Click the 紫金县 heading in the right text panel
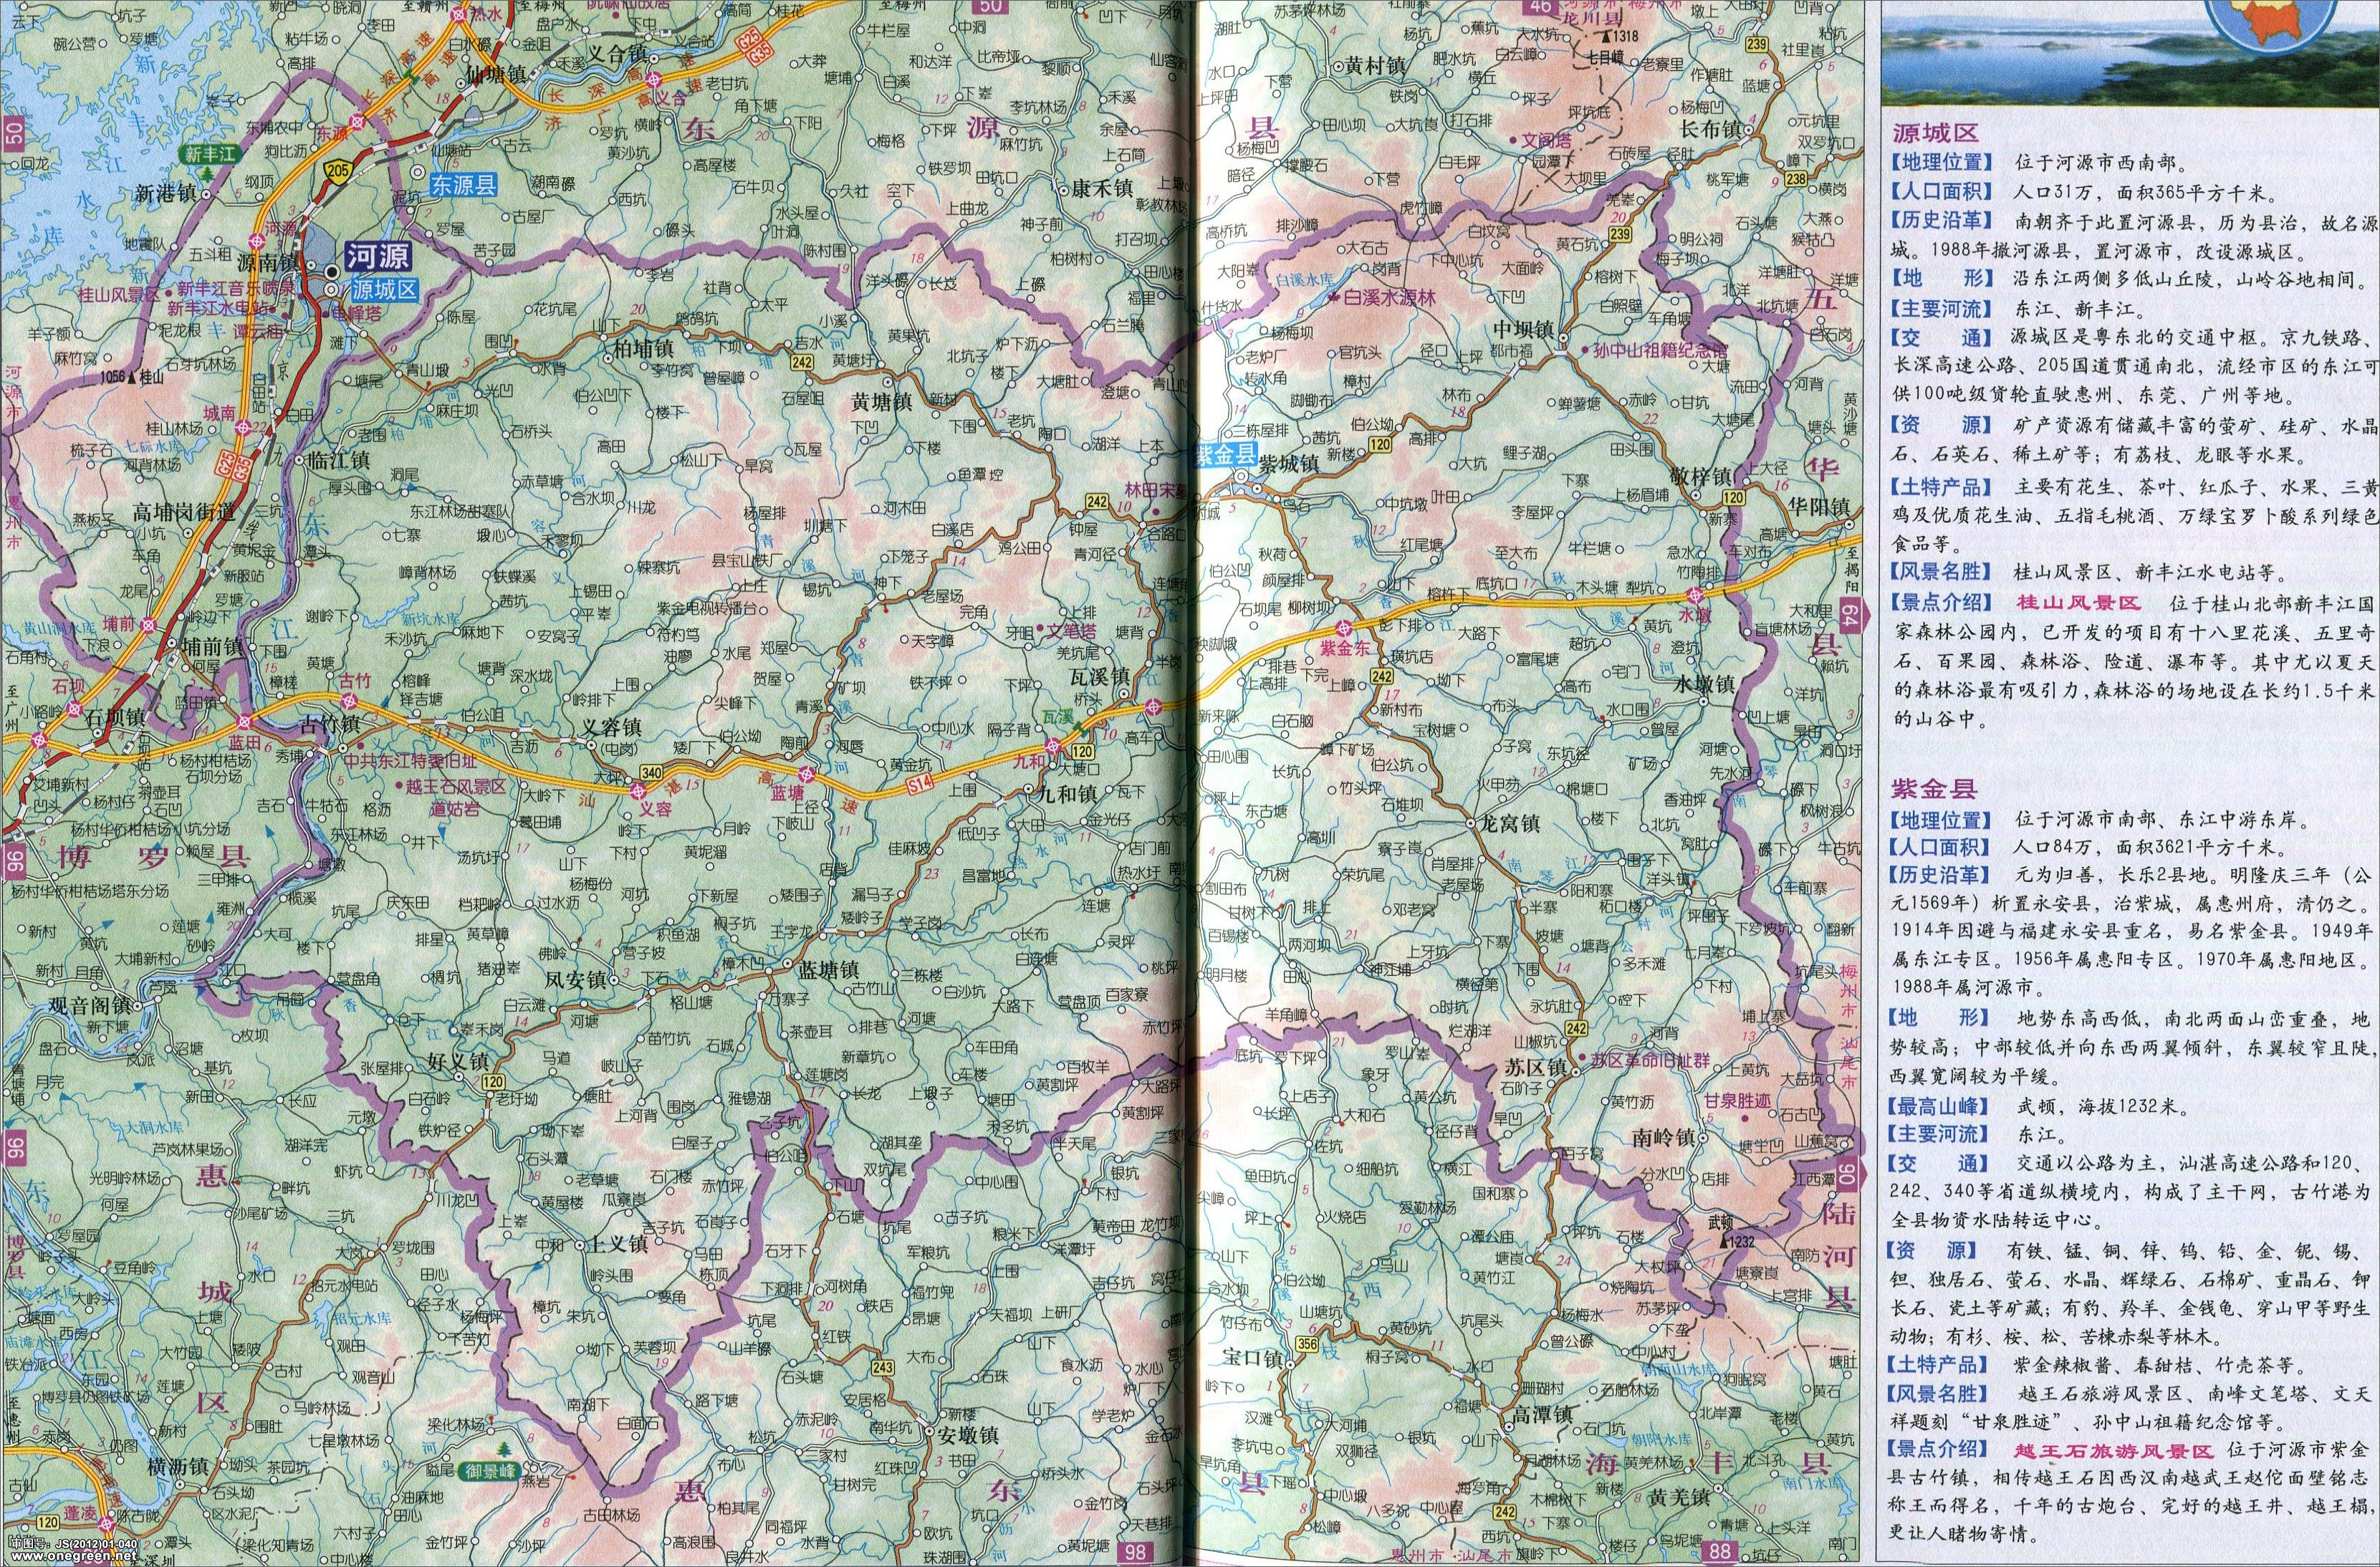Image resolution: width=2380 pixels, height=1567 pixels. pos(1933,789)
